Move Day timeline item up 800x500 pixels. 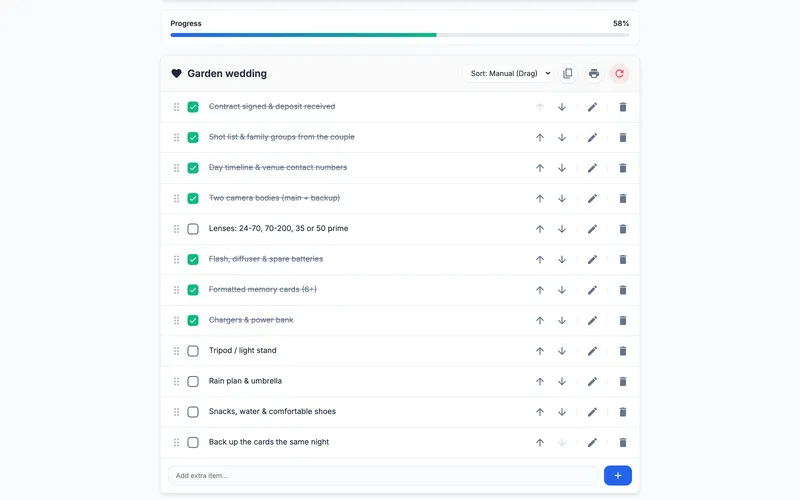540,168
